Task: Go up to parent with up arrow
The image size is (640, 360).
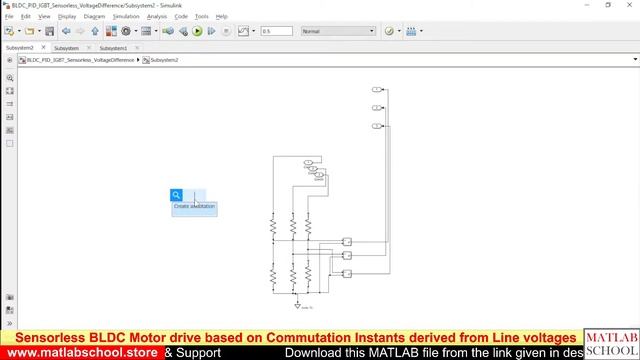Action: pyautogui.click(x=95, y=31)
